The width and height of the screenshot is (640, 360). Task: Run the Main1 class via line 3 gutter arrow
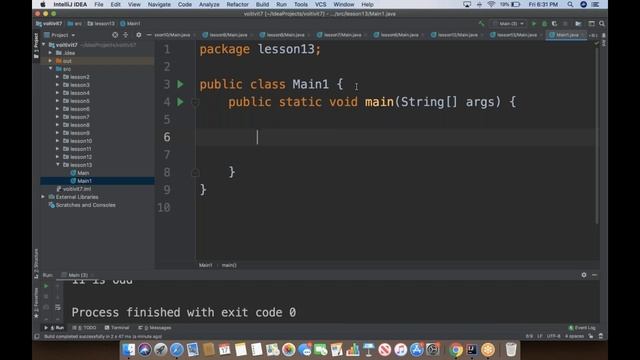click(x=180, y=84)
